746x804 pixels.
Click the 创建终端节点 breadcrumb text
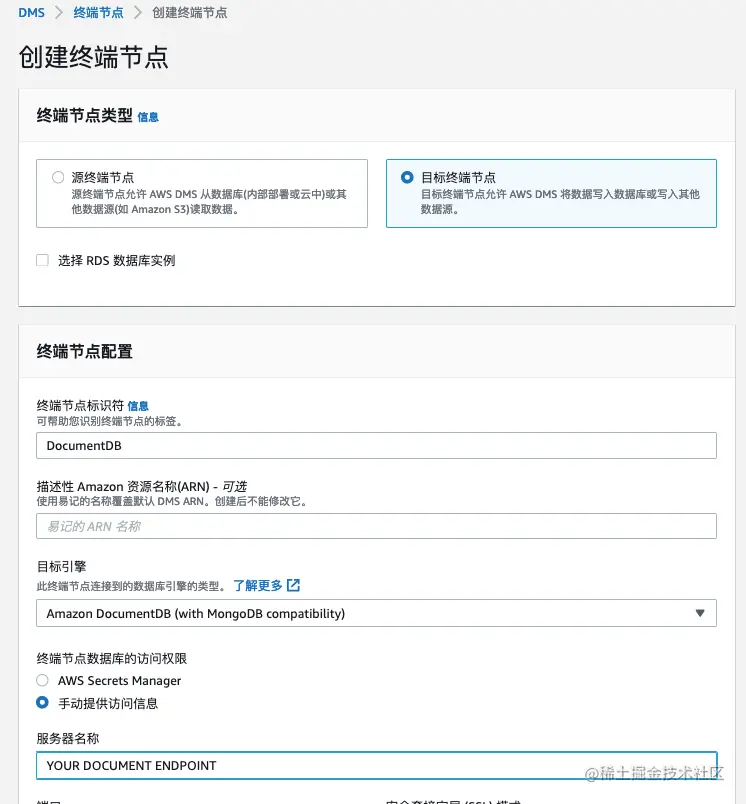[x=190, y=12]
